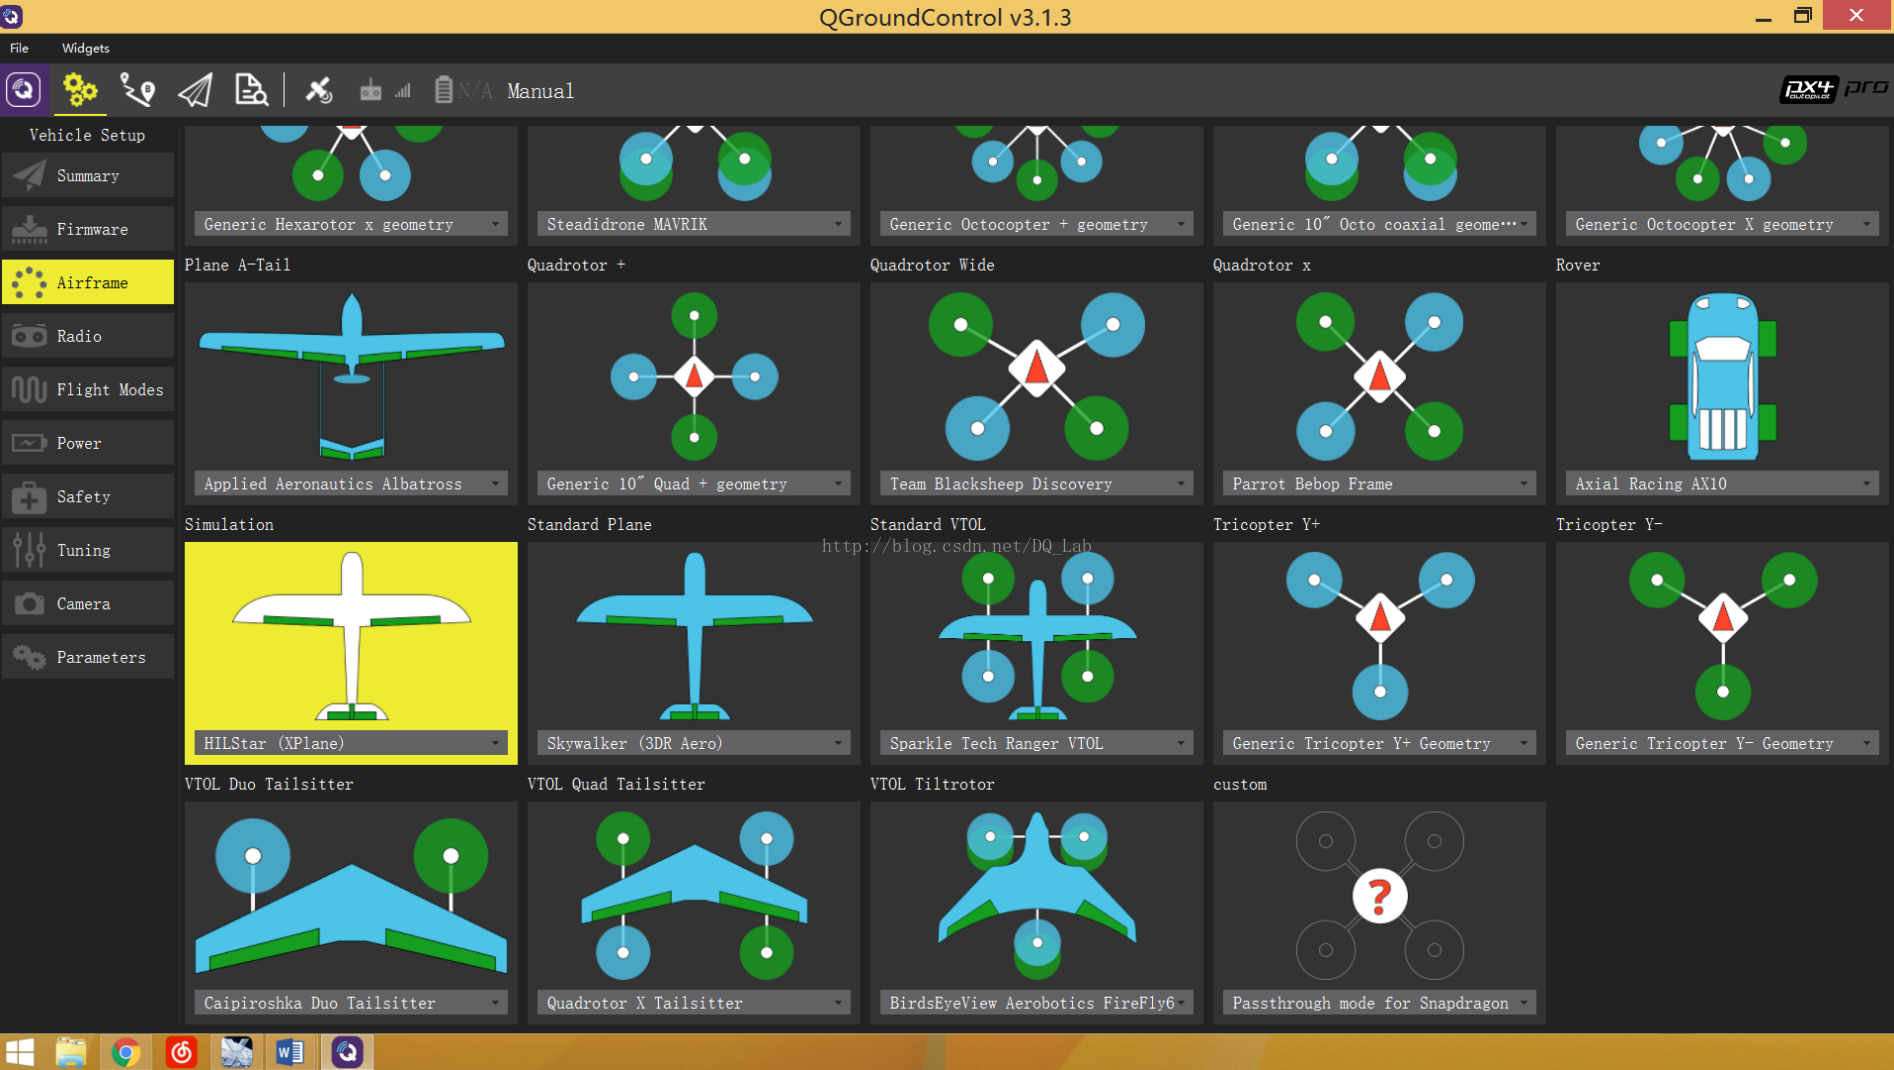Expand the Sparkle Tech Ranger VTOL dropdown
The width and height of the screenshot is (1894, 1070).
pyautogui.click(x=1037, y=743)
